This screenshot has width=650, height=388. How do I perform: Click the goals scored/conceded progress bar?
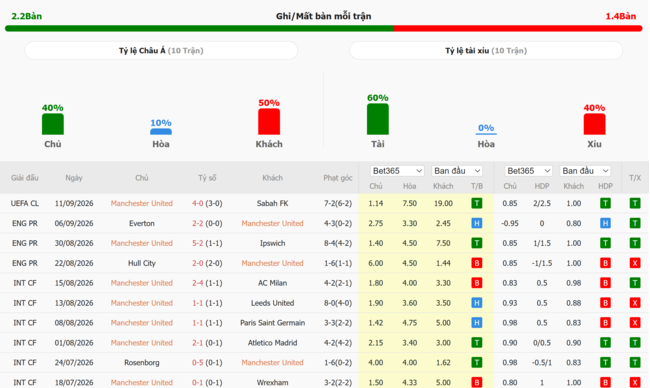click(324, 29)
